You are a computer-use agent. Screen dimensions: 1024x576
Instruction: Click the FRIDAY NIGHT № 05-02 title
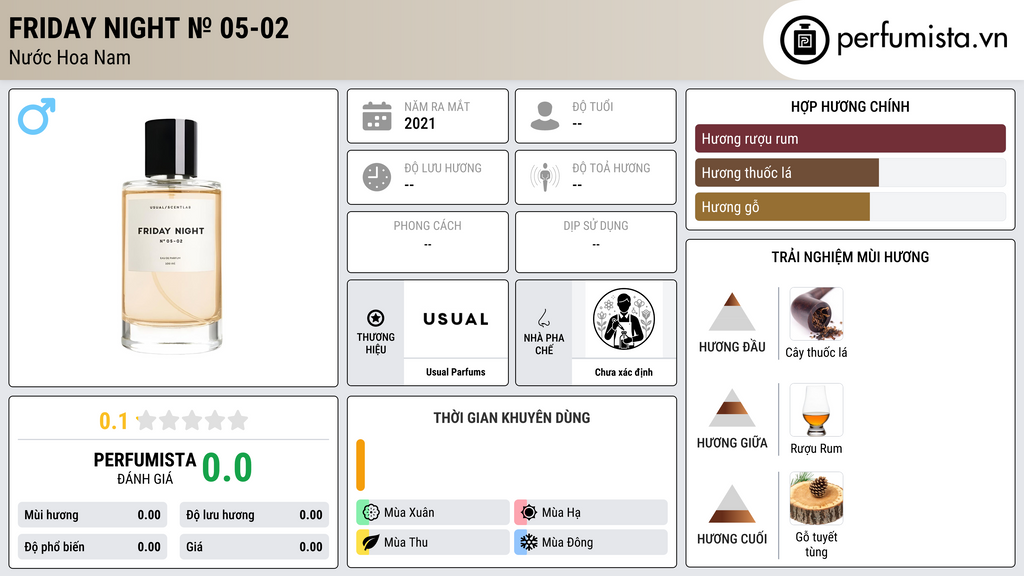(x=148, y=28)
